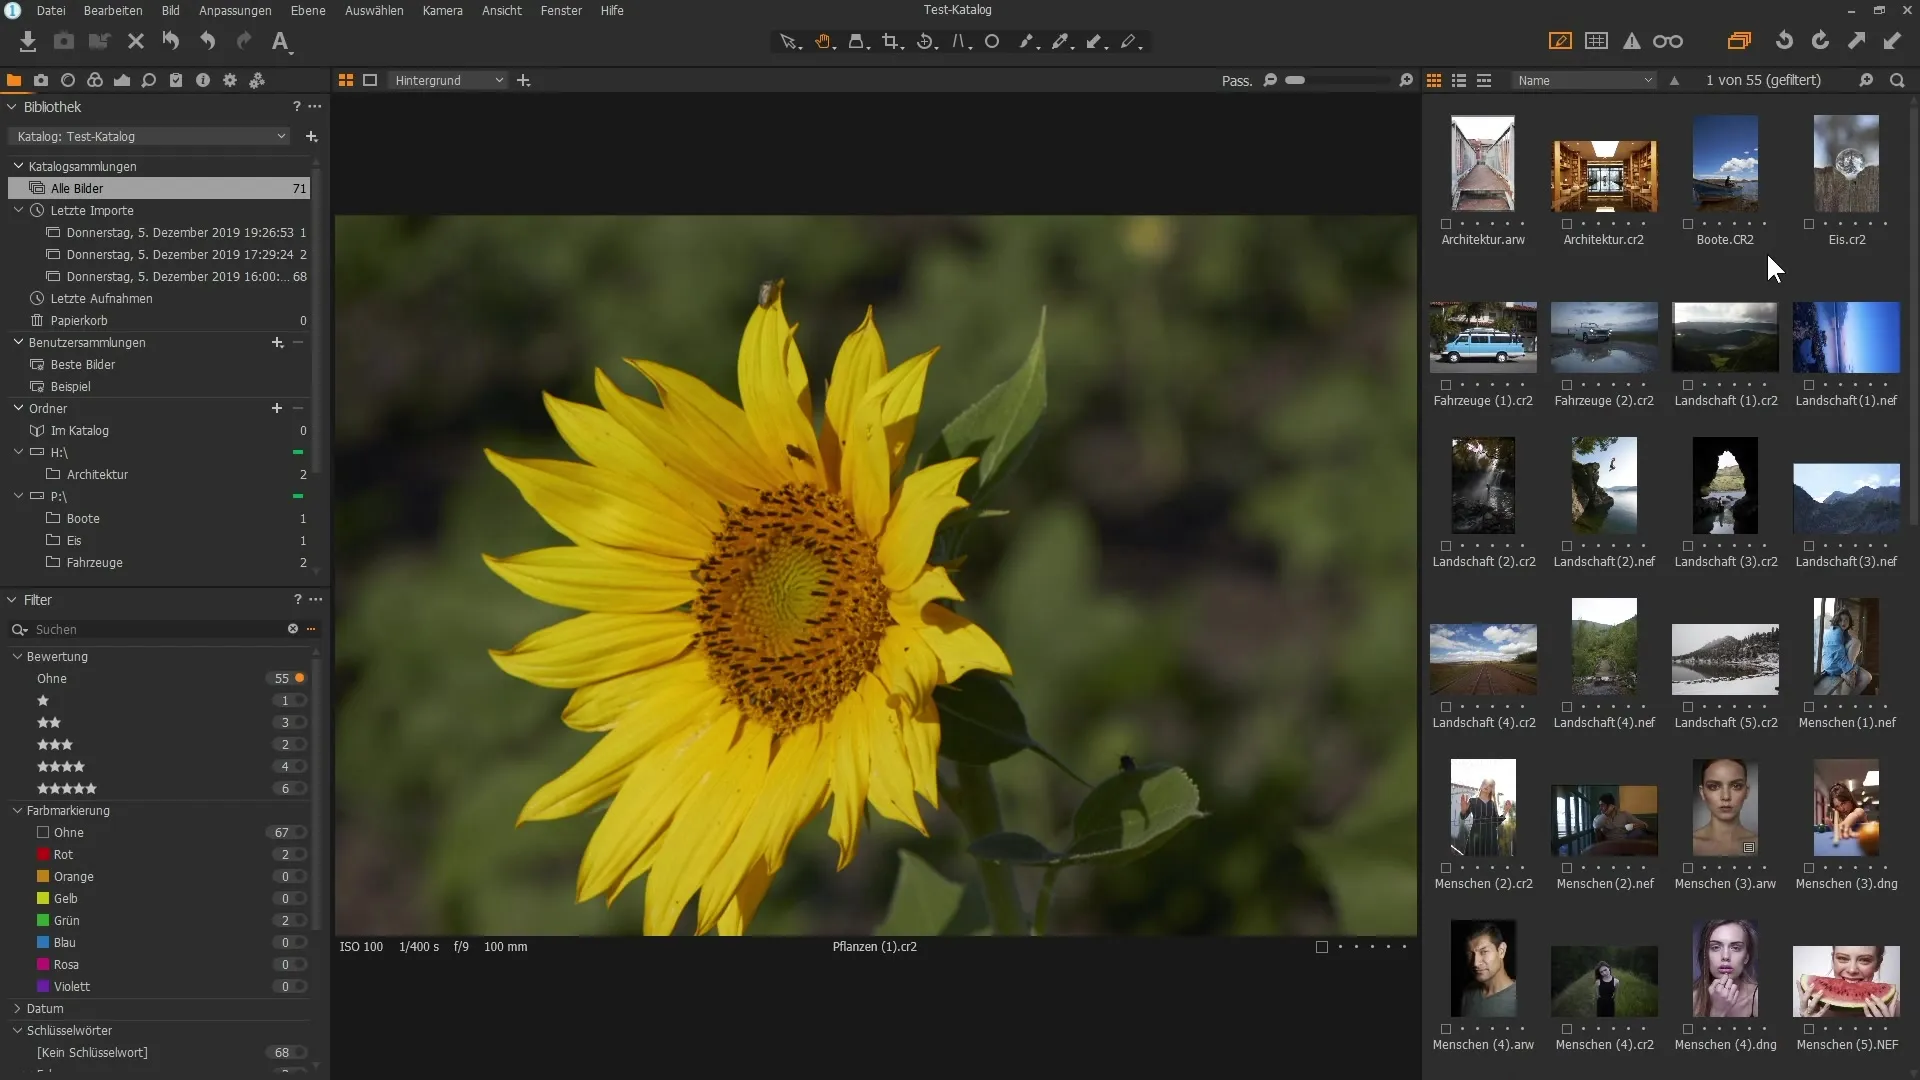Screen dimensions: 1920x1080
Task: Select the Menschen (5).NEF watermelon thumbnail
Action: [x=1846, y=981]
